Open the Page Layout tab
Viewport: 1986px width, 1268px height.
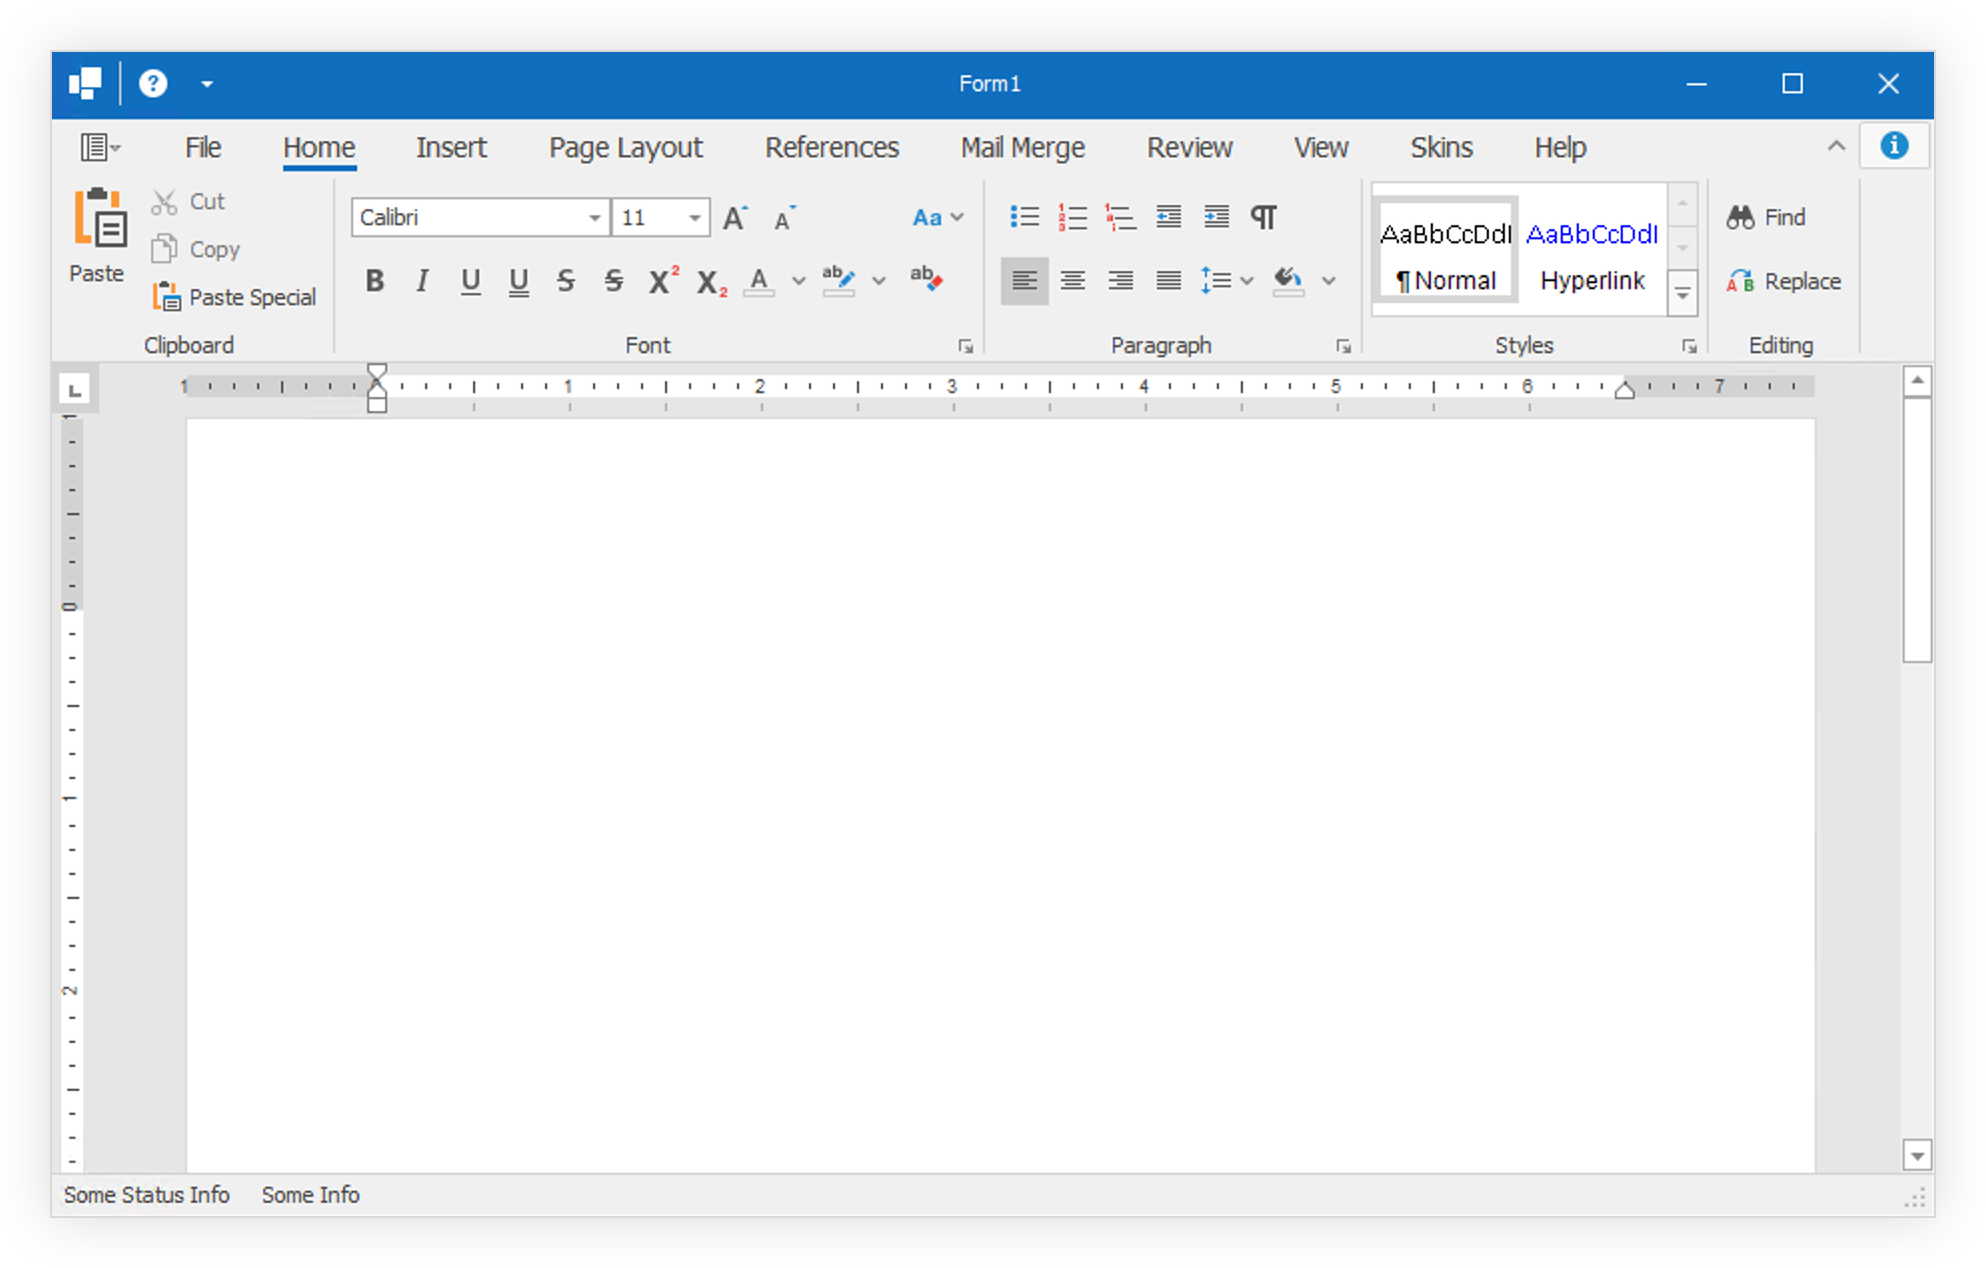pos(625,148)
